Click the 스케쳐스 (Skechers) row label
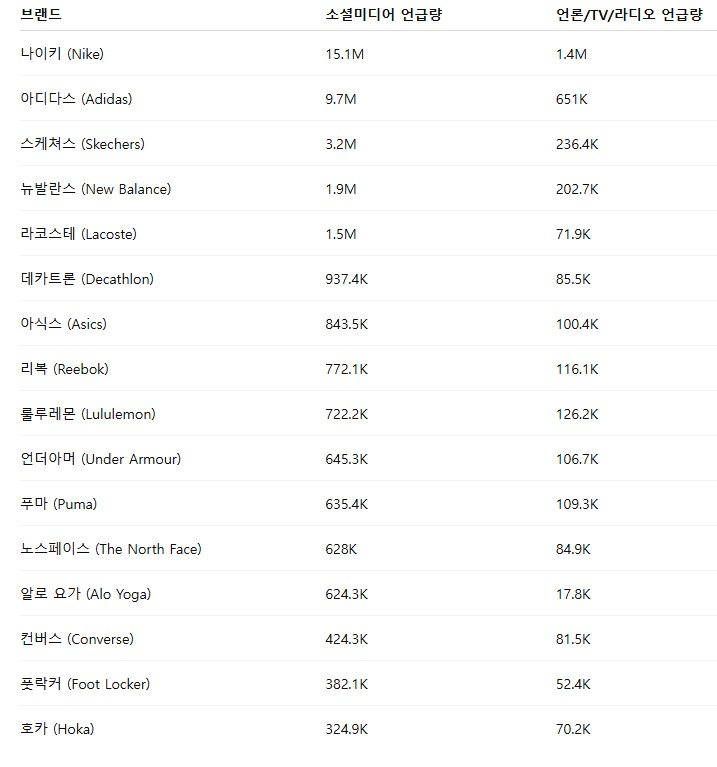 coord(83,143)
